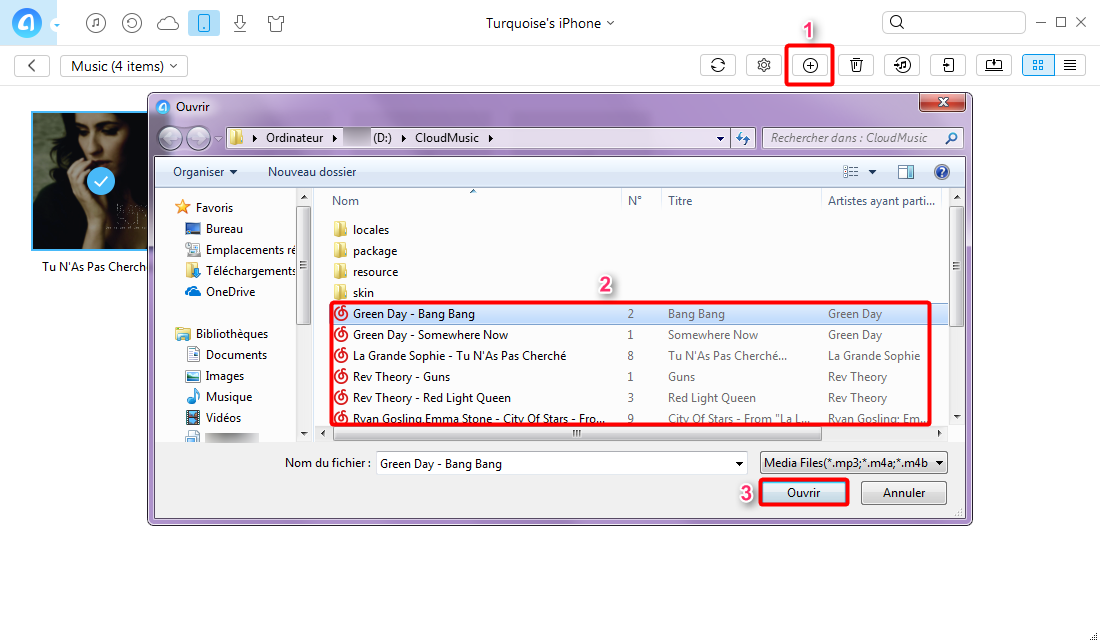Select Bibliothèques in the navigation pane
The height and width of the screenshot is (643, 1100).
click(x=222, y=334)
